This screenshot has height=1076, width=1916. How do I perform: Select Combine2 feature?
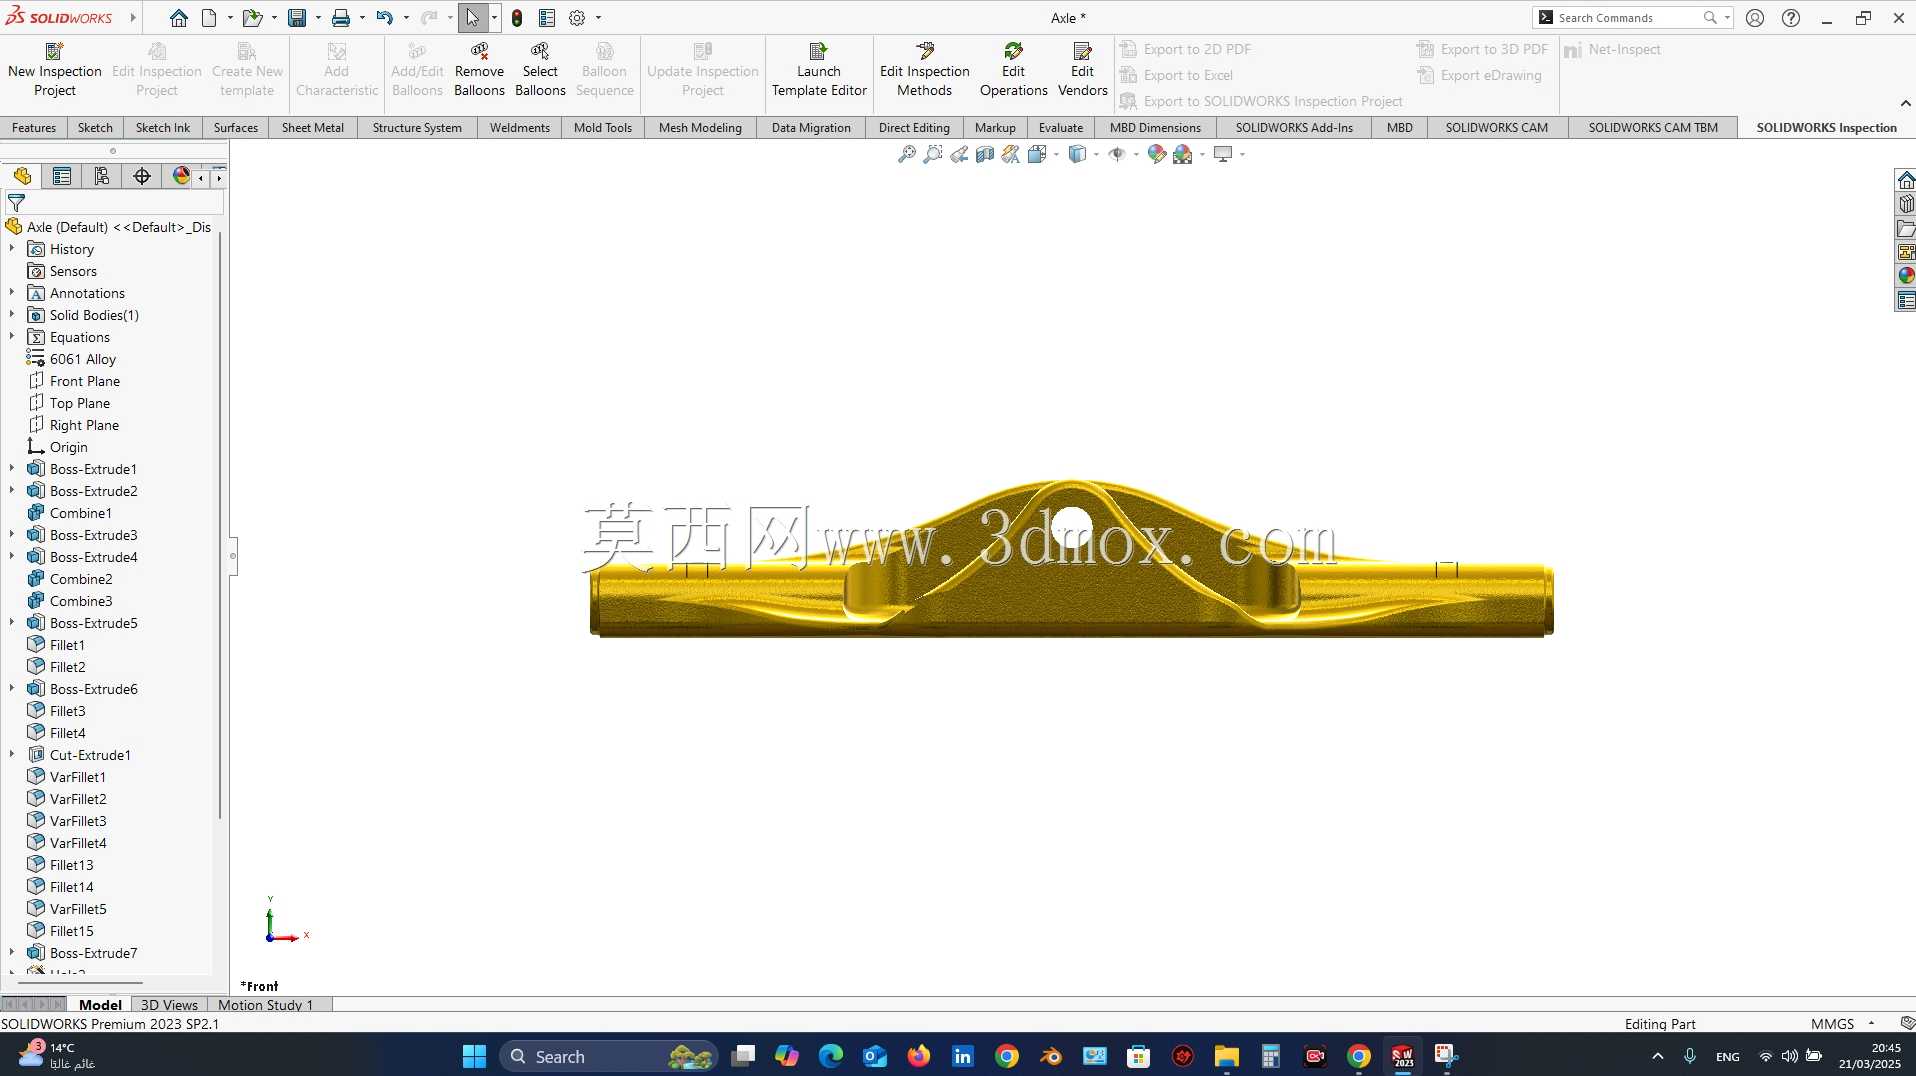[81, 579]
